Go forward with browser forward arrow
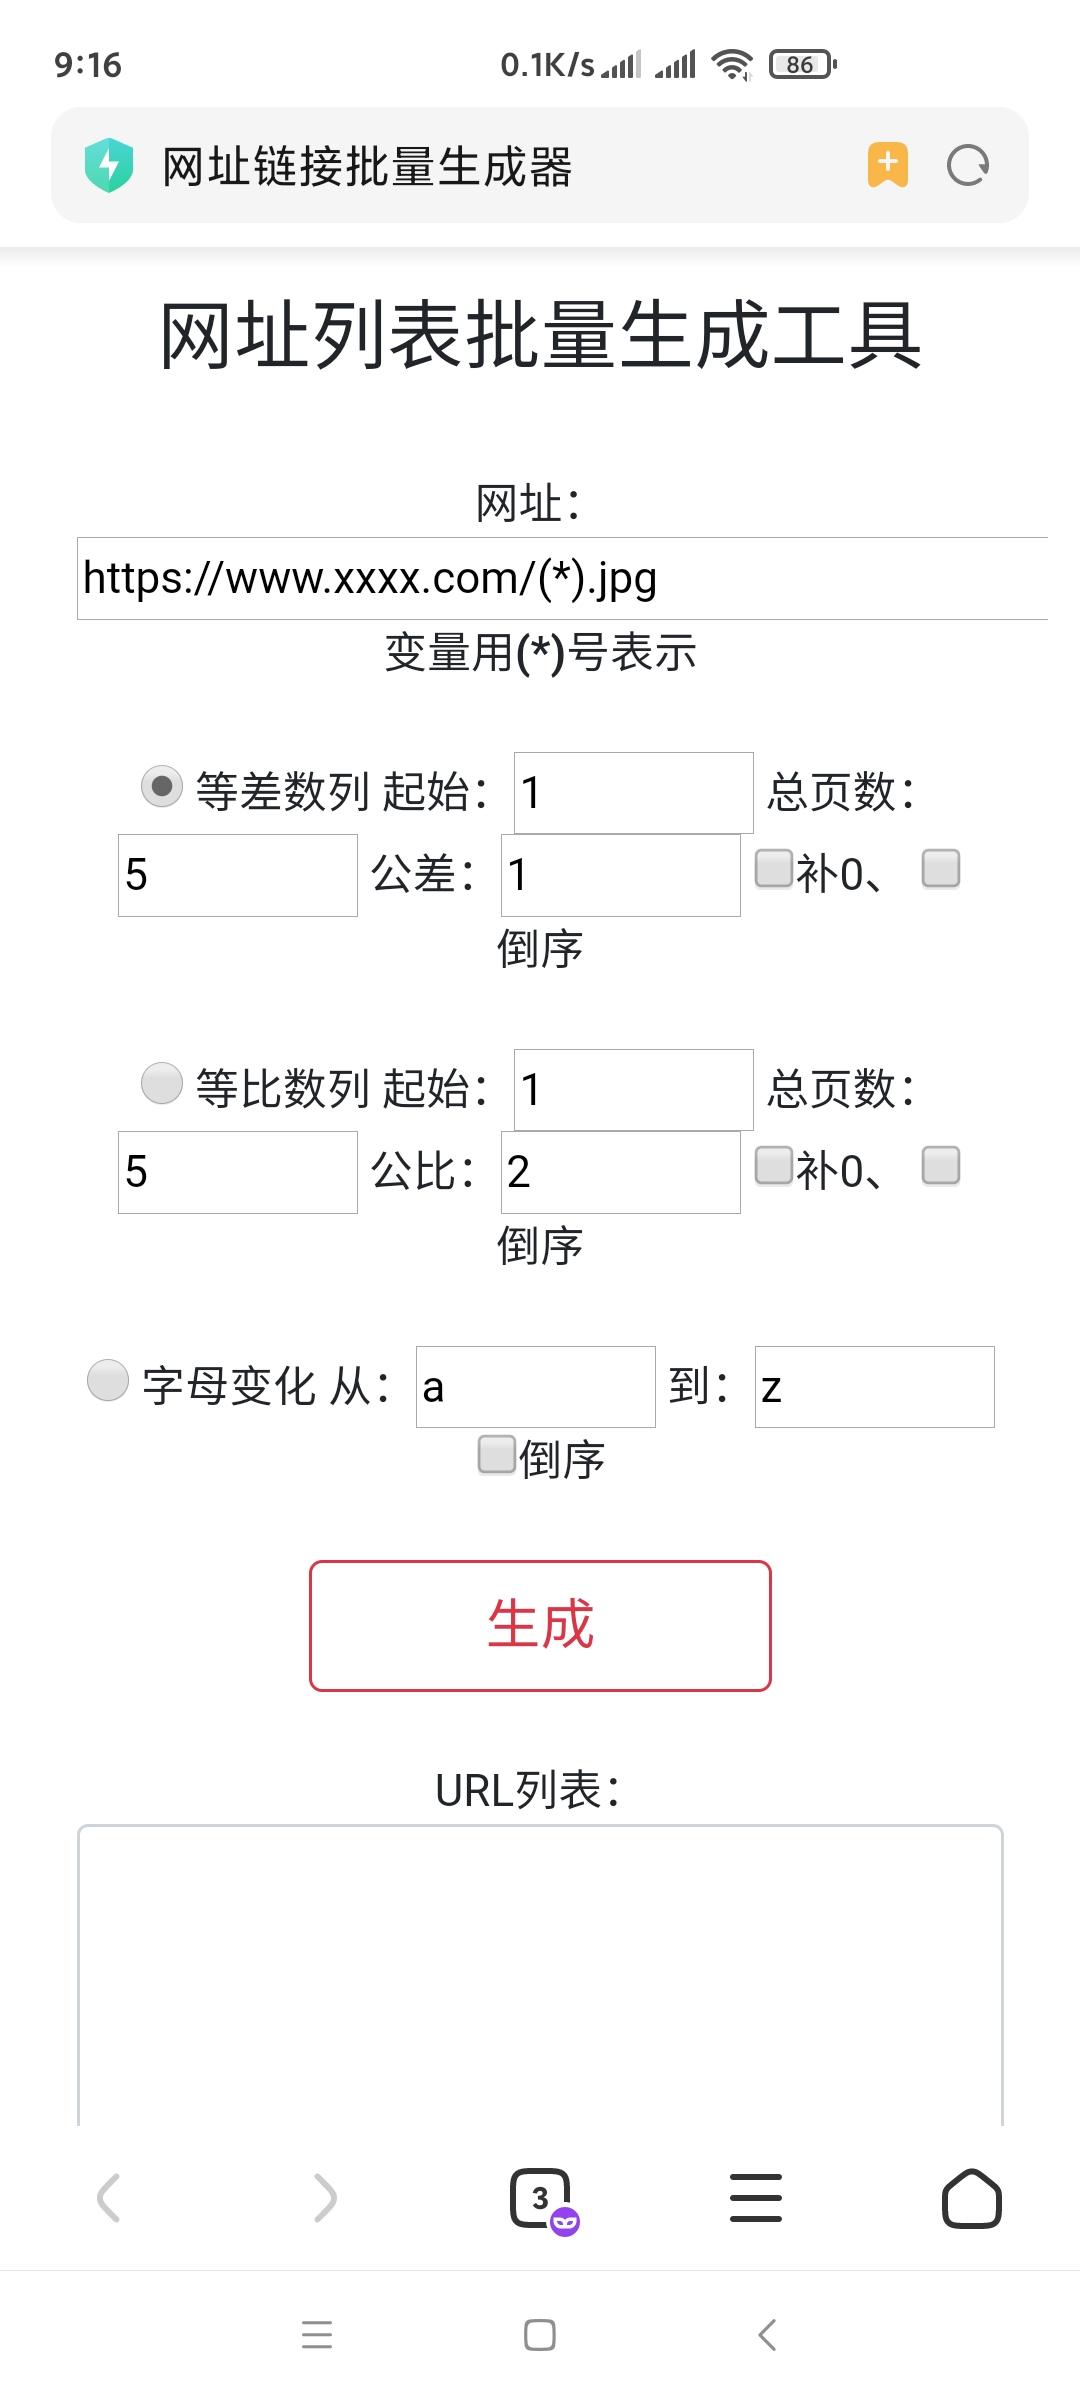This screenshot has height=2400, width=1080. (325, 2198)
